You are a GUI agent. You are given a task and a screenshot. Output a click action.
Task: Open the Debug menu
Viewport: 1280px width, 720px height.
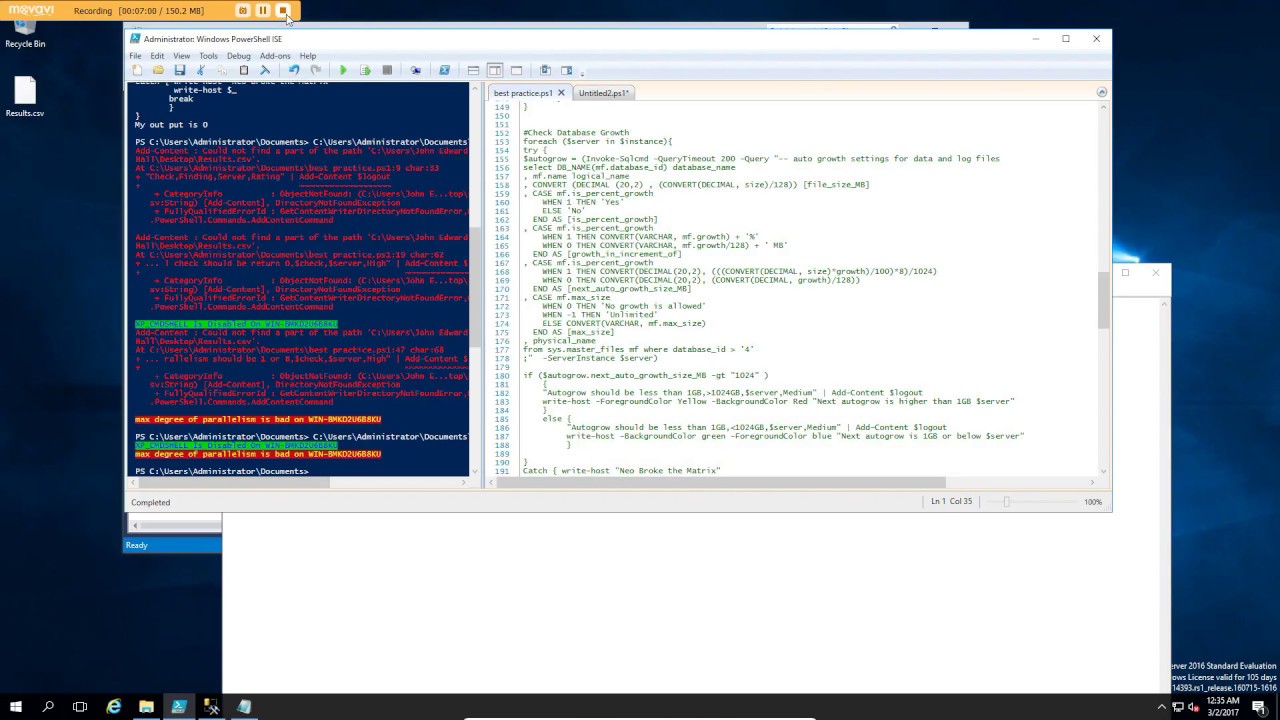[238, 56]
